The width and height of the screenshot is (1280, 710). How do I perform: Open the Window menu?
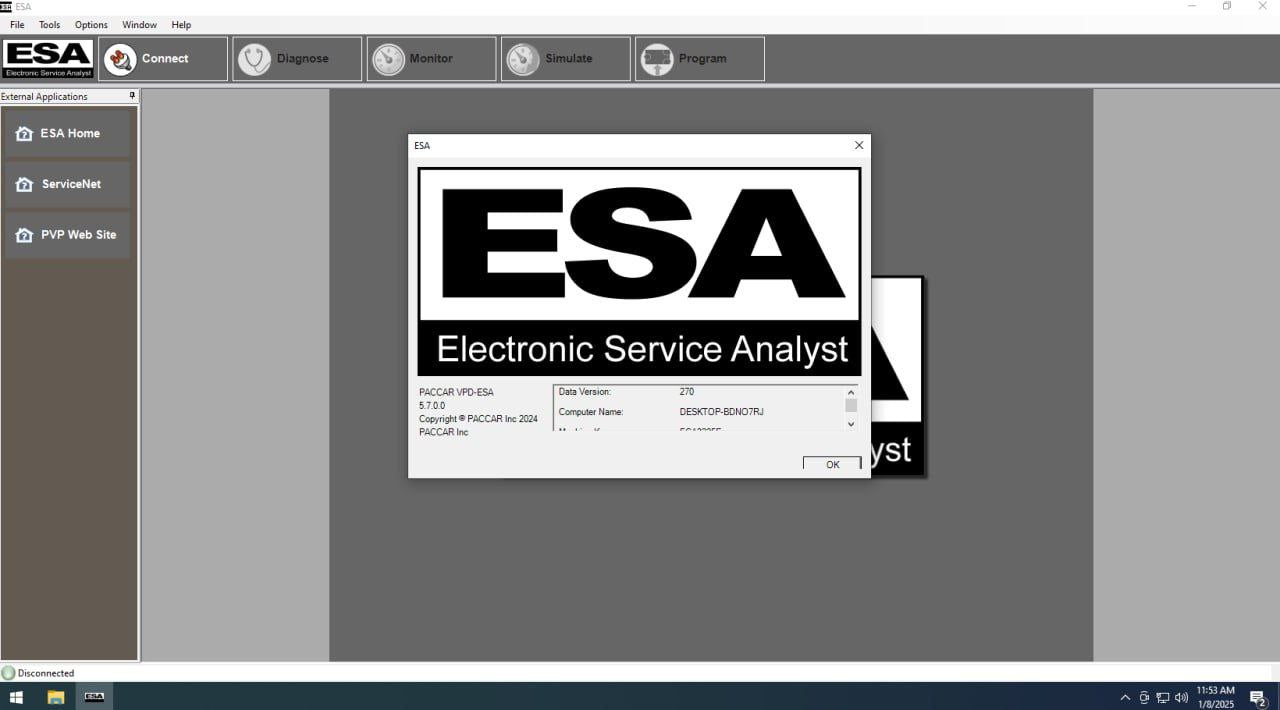pos(139,25)
